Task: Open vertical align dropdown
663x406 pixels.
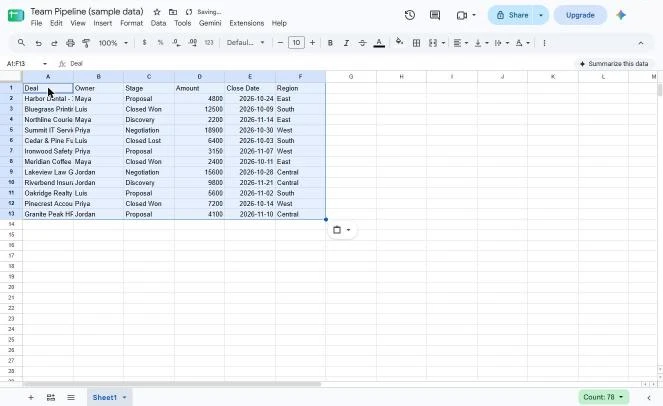Action: [x=482, y=43]
